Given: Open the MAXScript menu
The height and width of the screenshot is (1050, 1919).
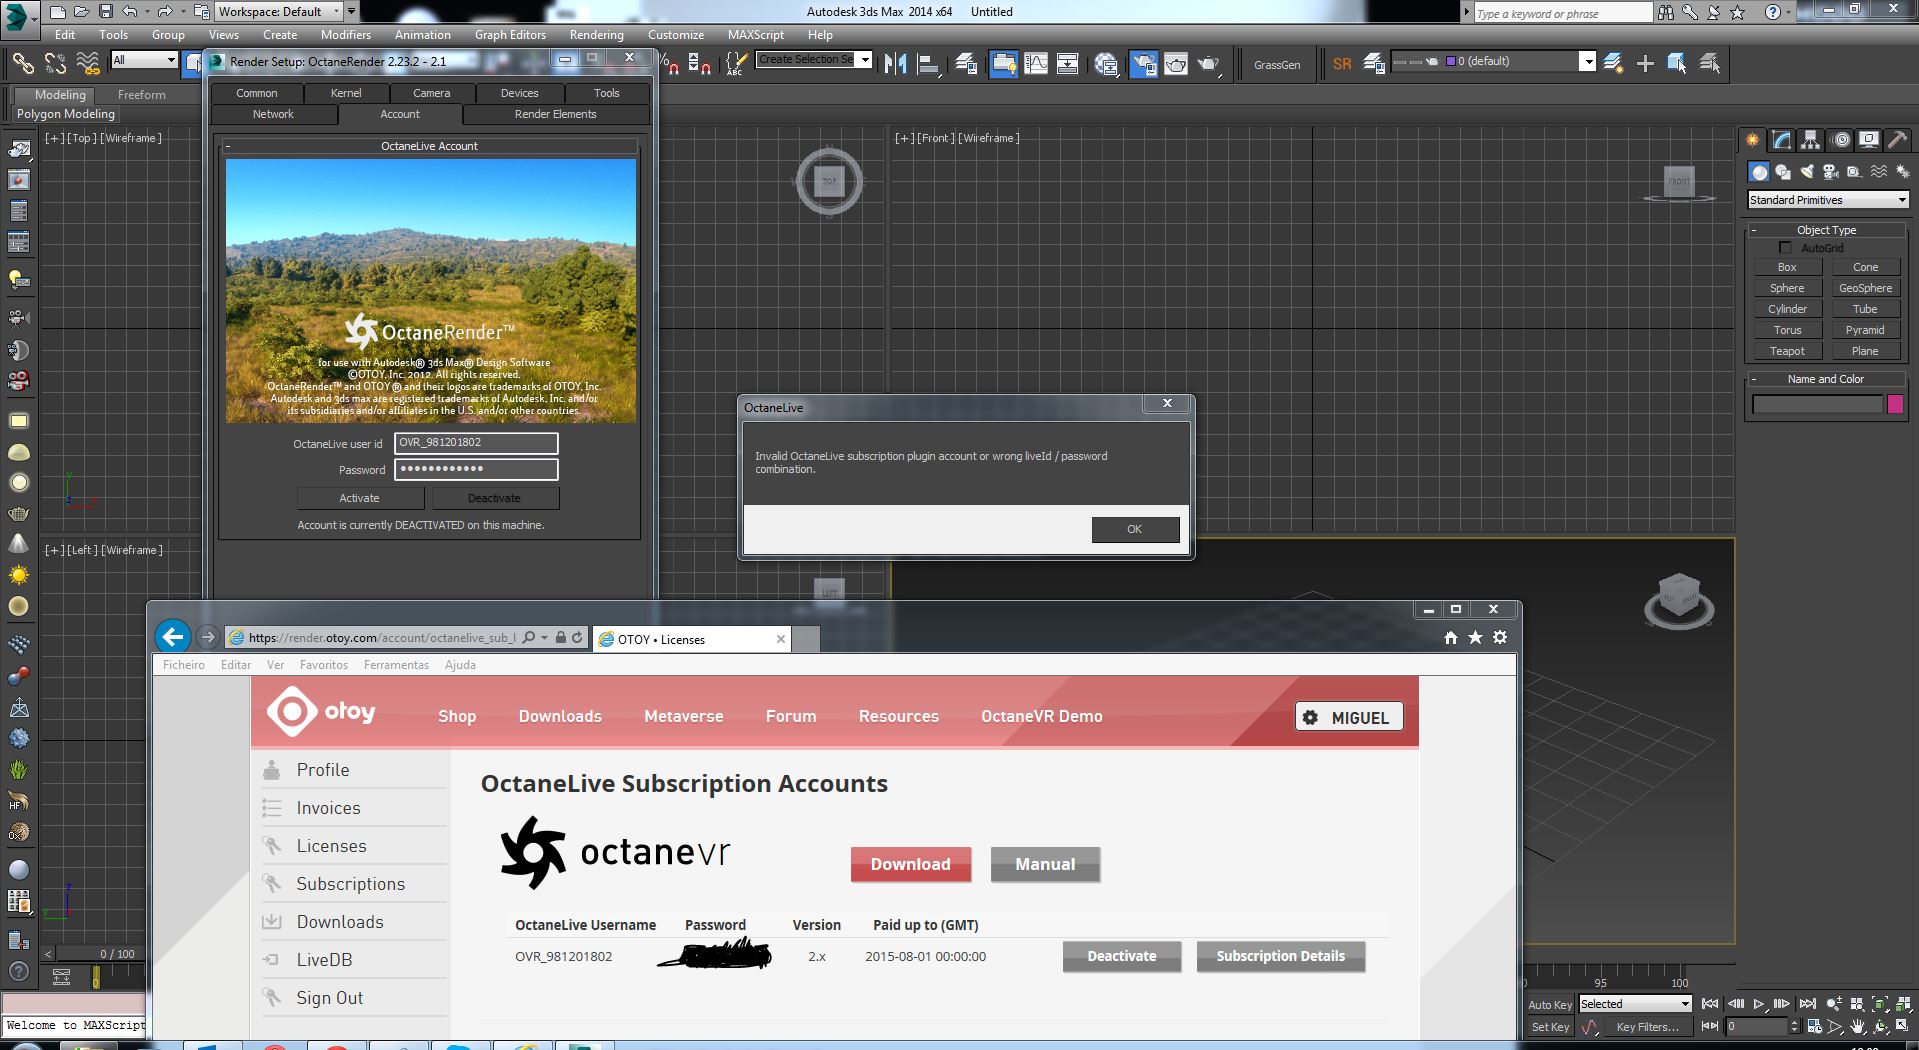Looking at the screenshot, I should (756, 35).
